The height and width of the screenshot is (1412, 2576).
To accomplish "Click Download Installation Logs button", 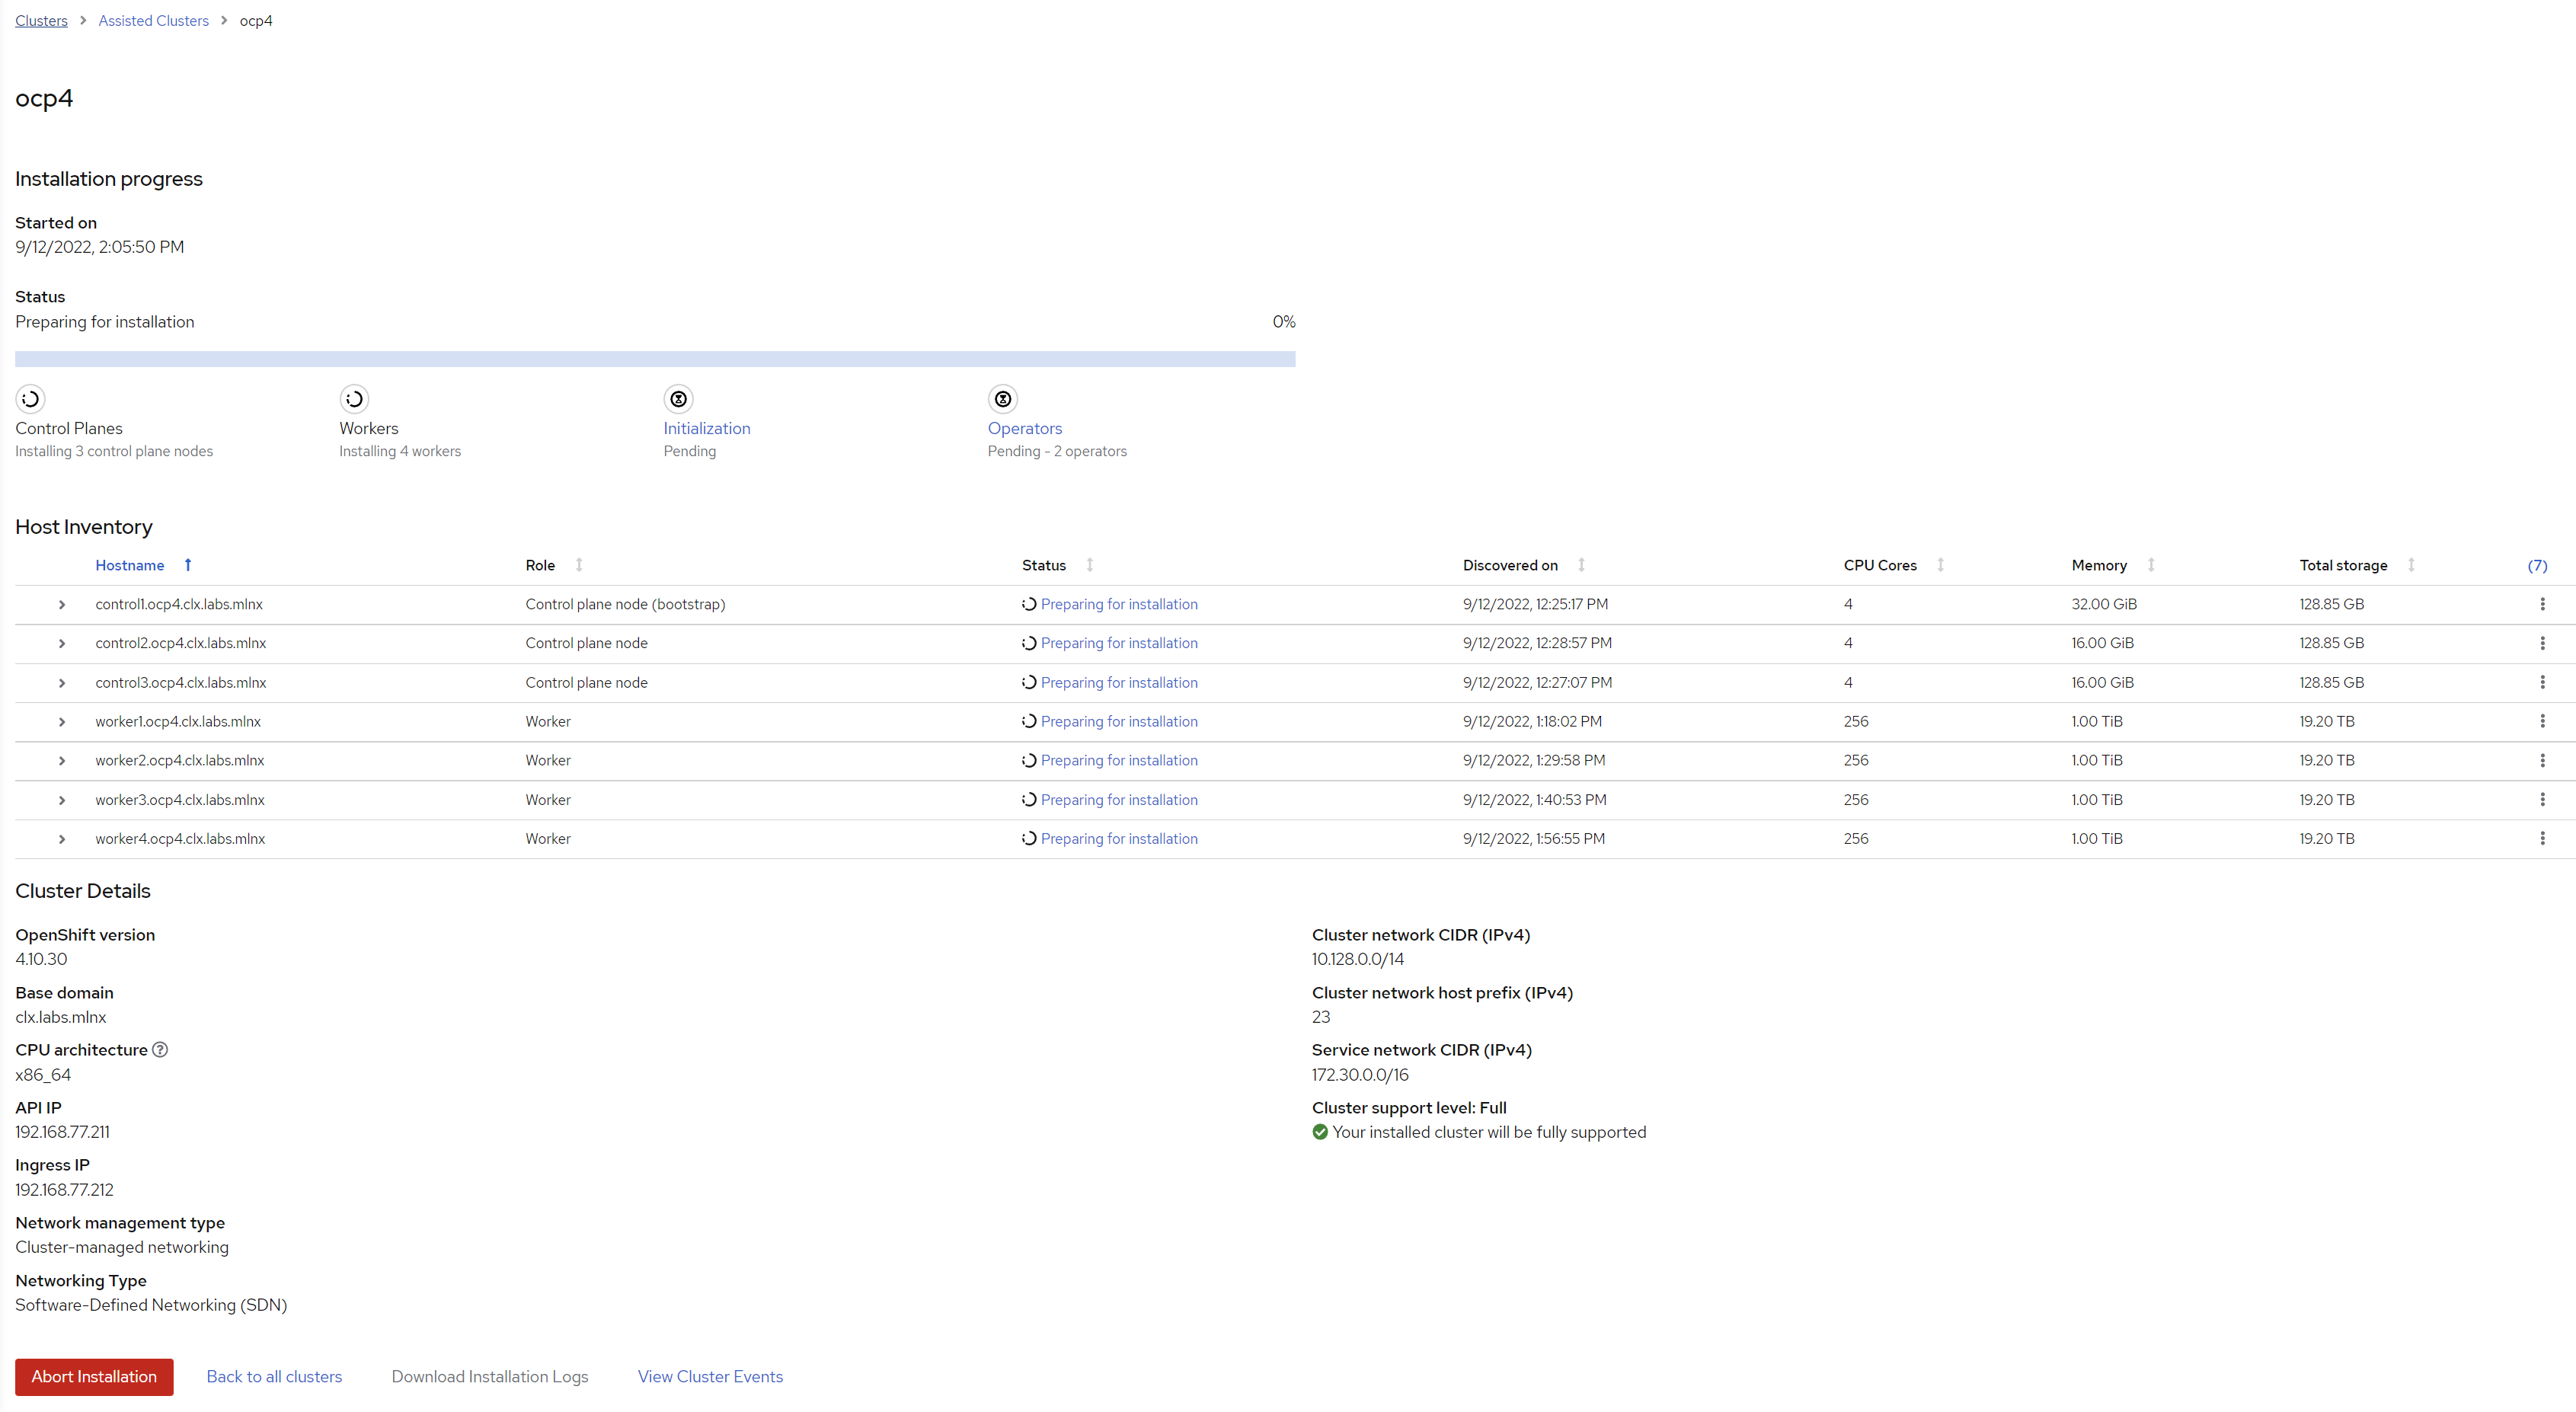I will (490, 1376).
